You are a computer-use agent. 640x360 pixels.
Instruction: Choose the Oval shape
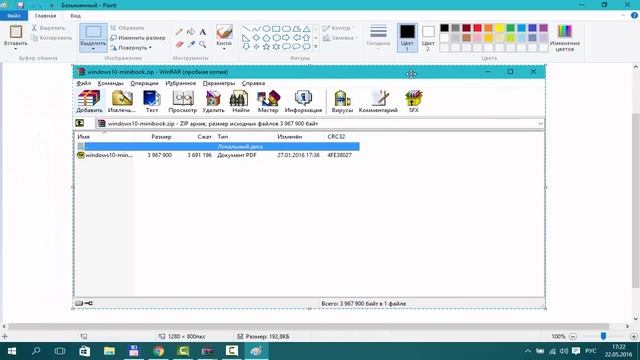(x=266, y=29)
